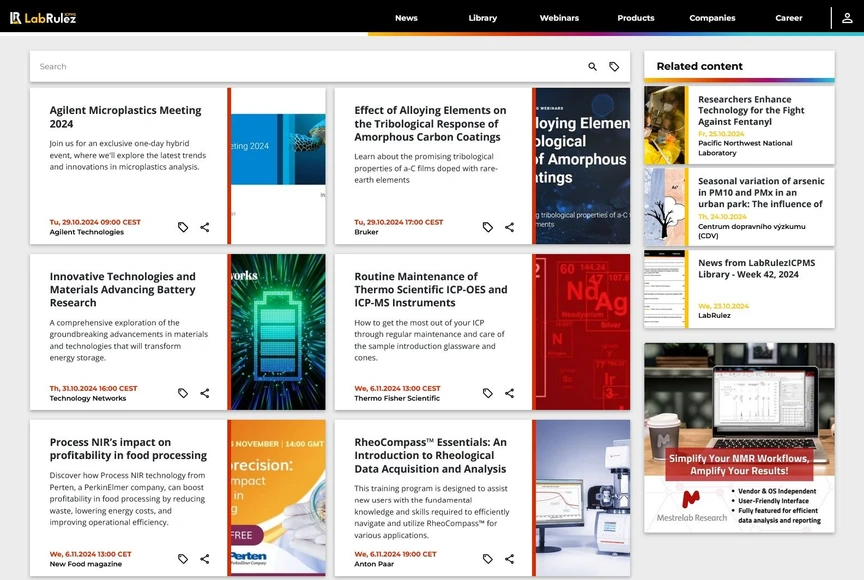This screenshot has width=864, height=580.
Task: Open the Library menu
Action: [x=483, y=18]
